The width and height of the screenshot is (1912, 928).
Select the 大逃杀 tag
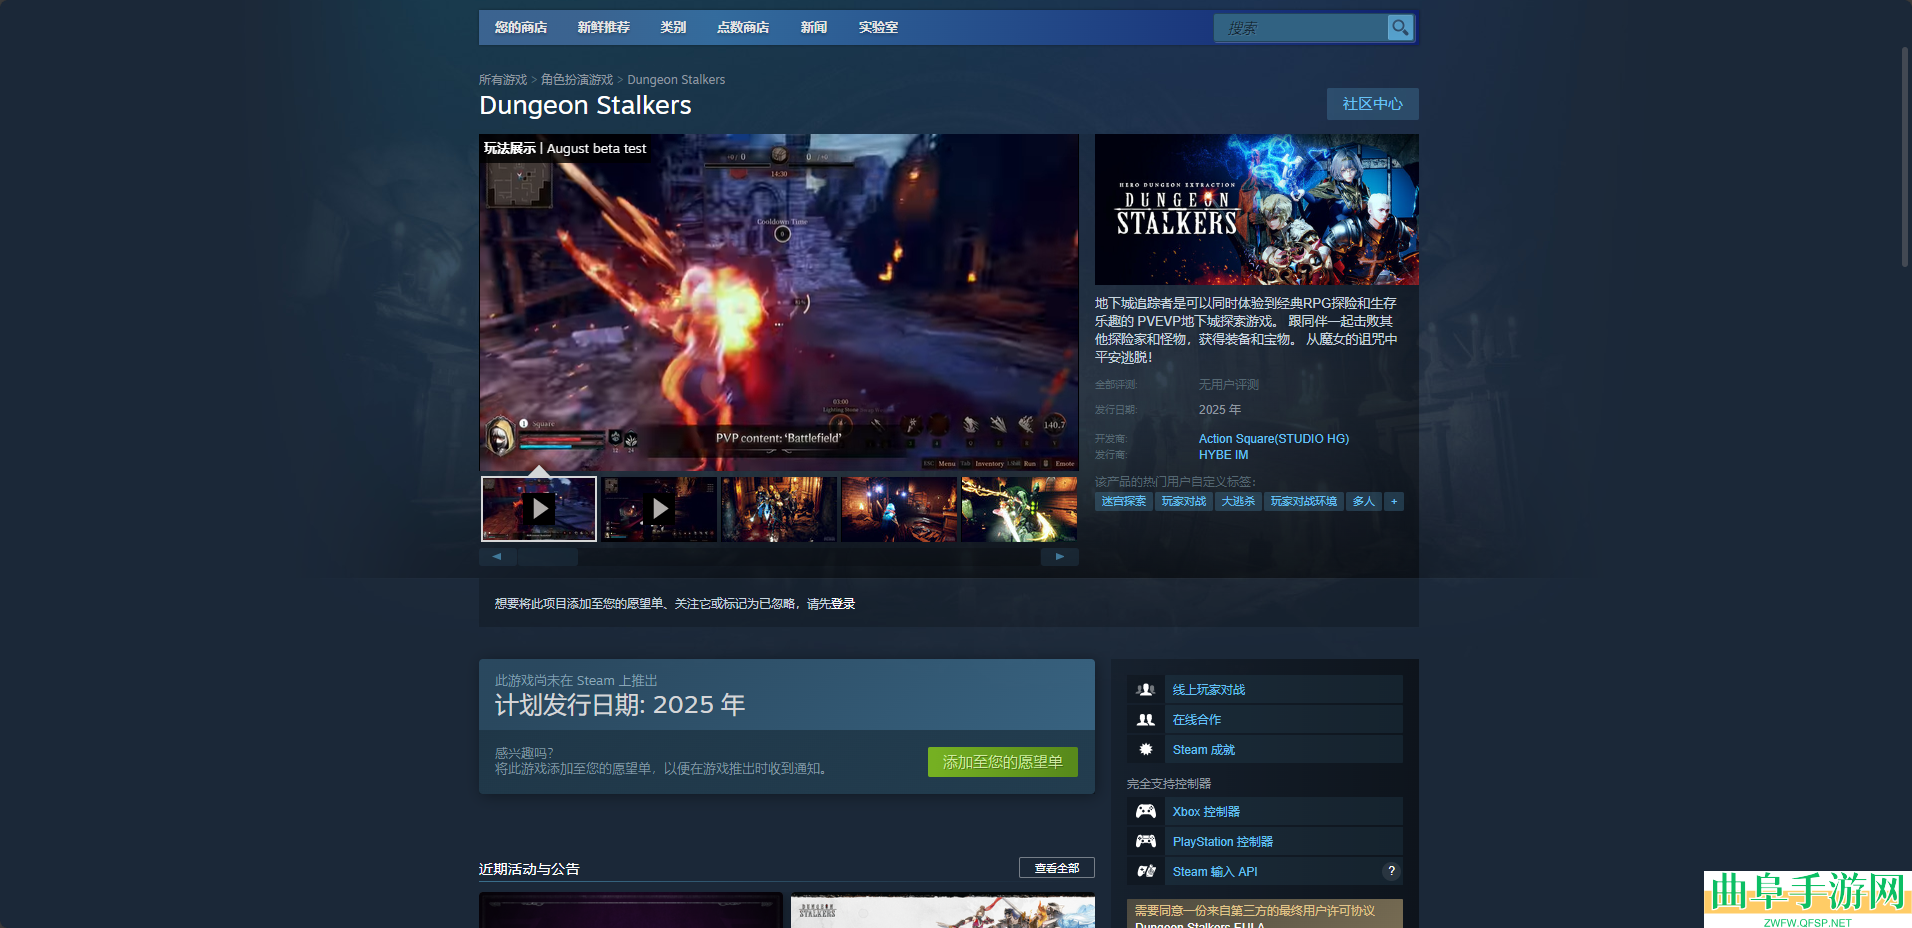tap(1238, 502)
